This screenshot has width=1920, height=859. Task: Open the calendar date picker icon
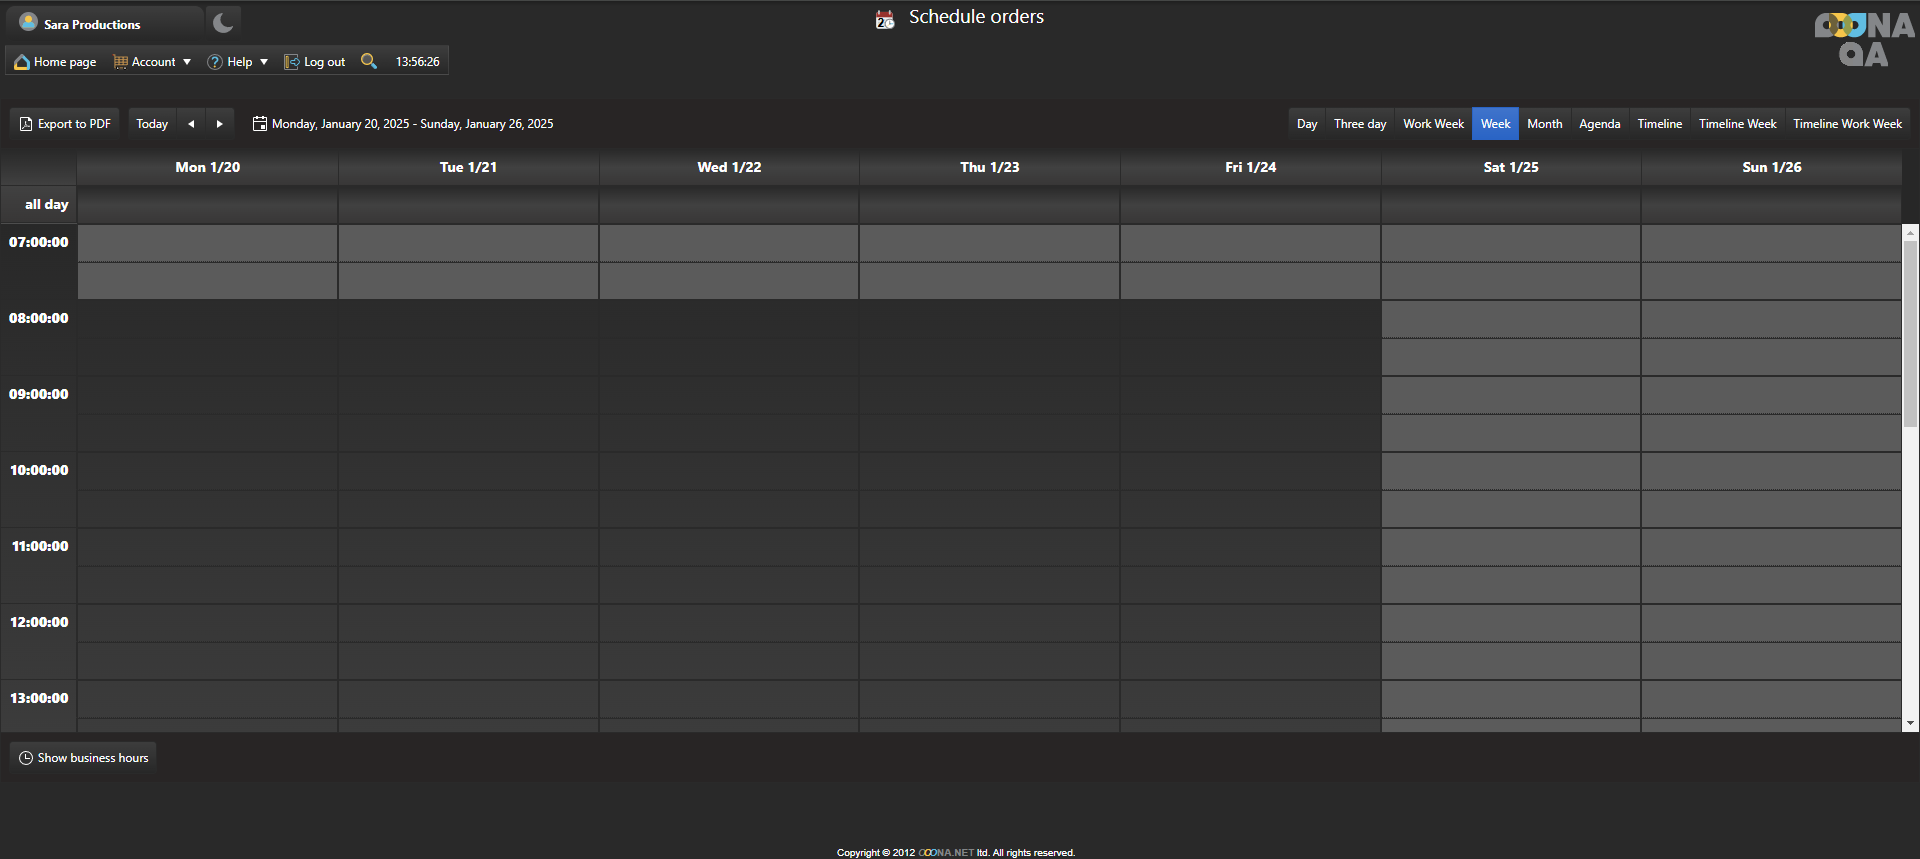(x=259, y=124)
